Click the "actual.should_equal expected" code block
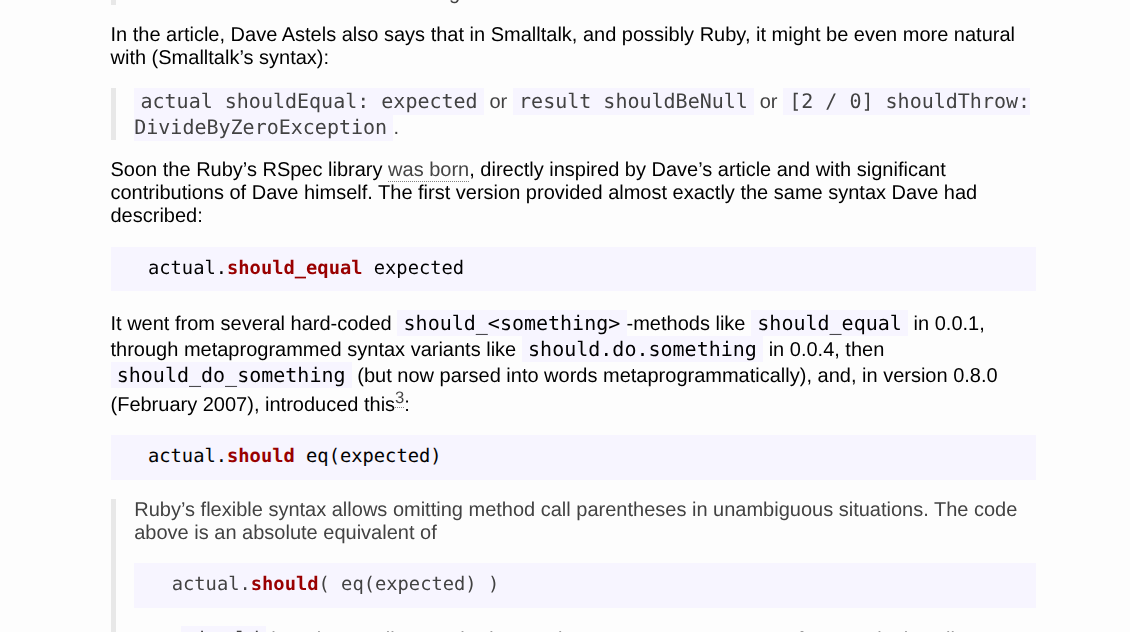The height and width of the screenshot is (632, 1130). tap(573, 269)
